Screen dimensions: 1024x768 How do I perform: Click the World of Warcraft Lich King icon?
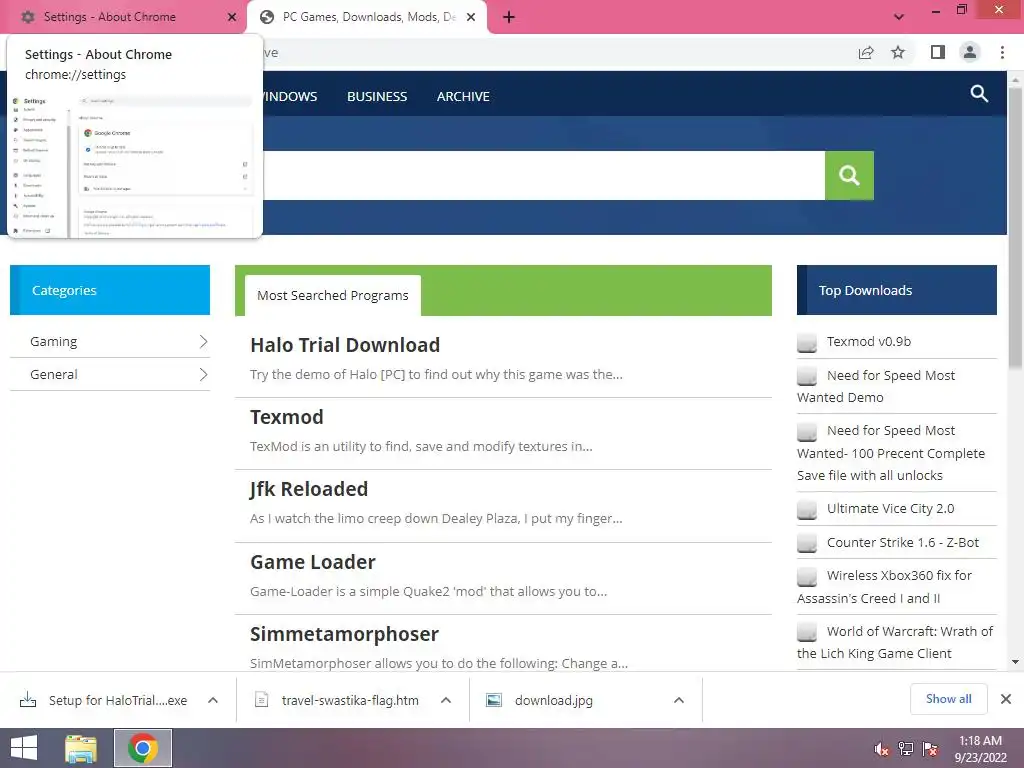807,632
